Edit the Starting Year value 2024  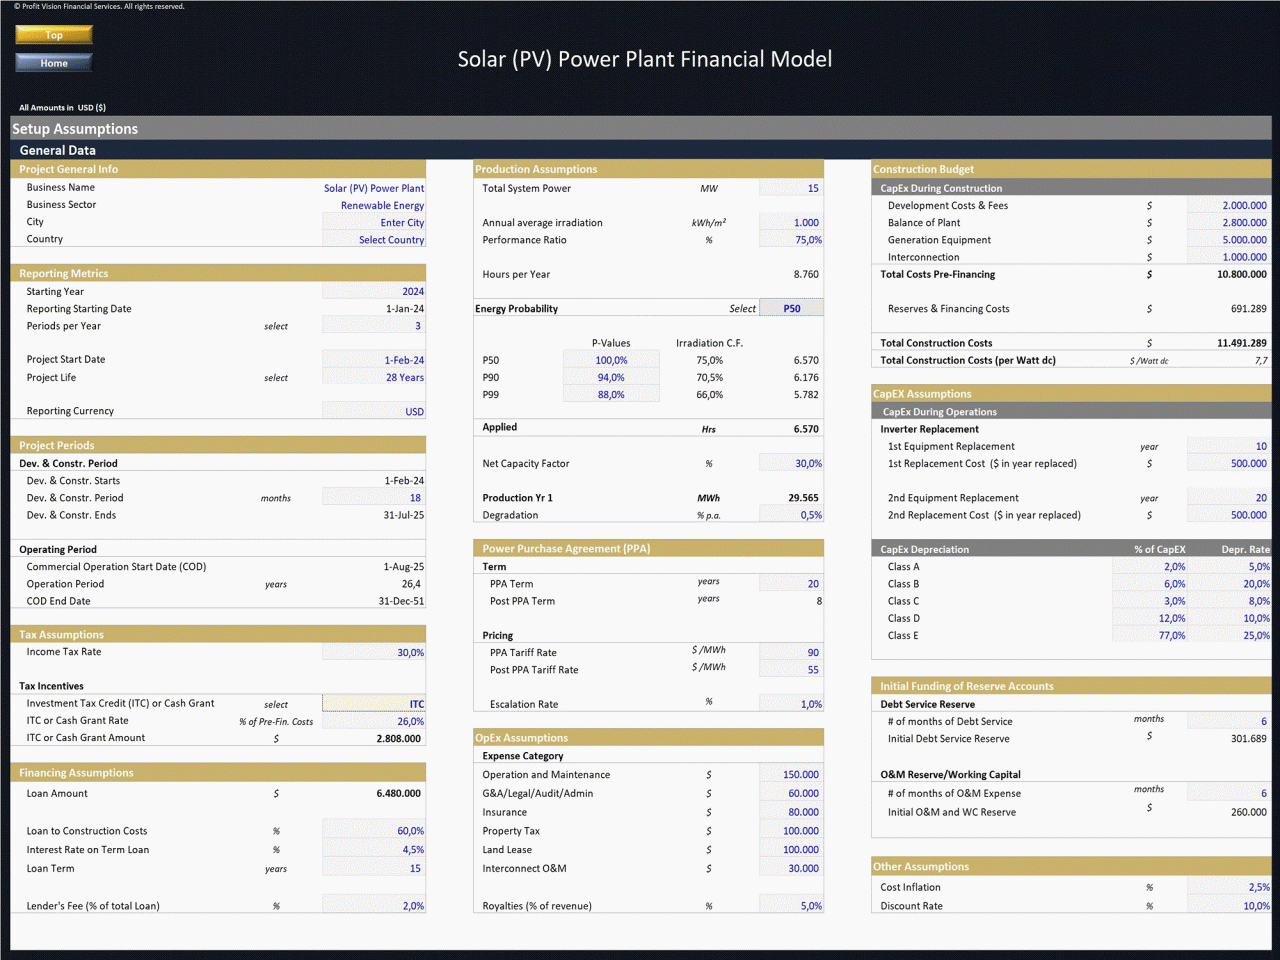[x=374, y=291]
